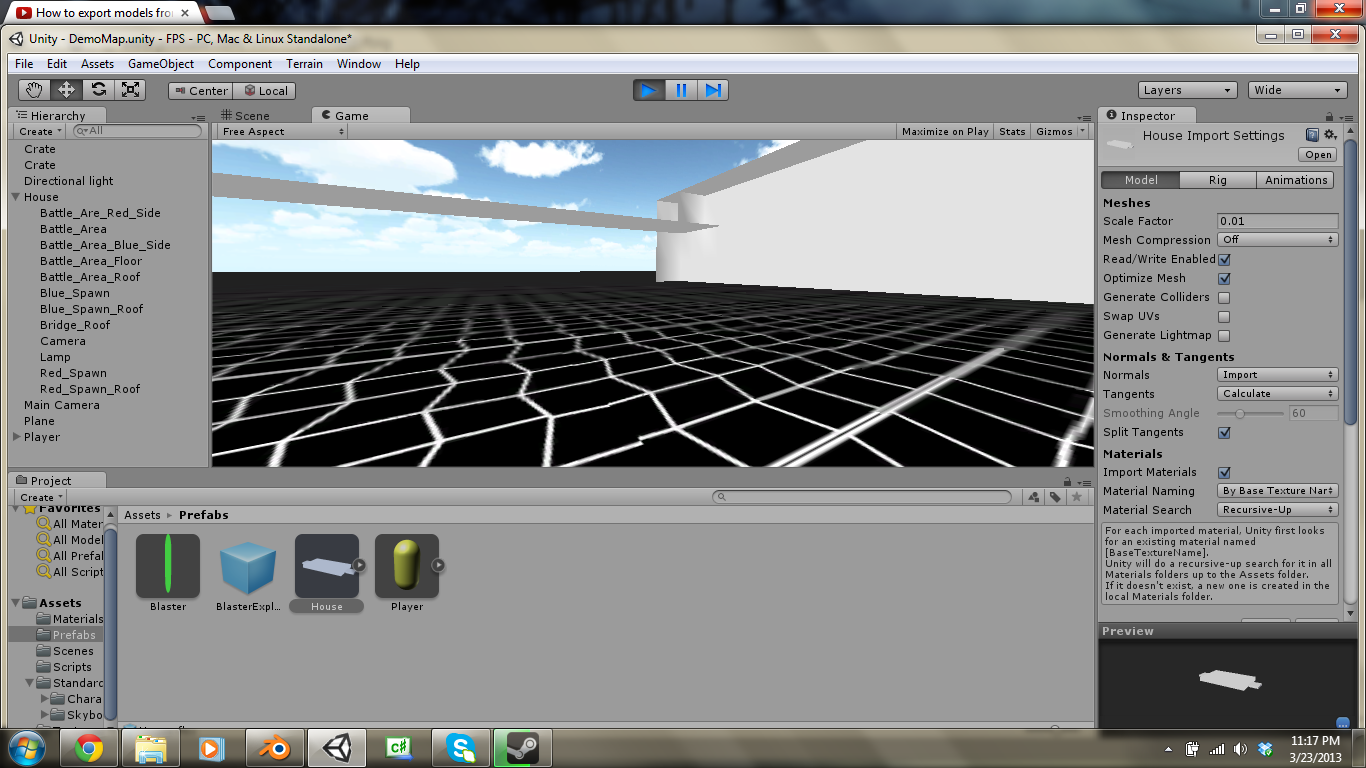Expand the Player hierarchy object
The height and width of the screenshot is (768, 1366).
(16, 437)
